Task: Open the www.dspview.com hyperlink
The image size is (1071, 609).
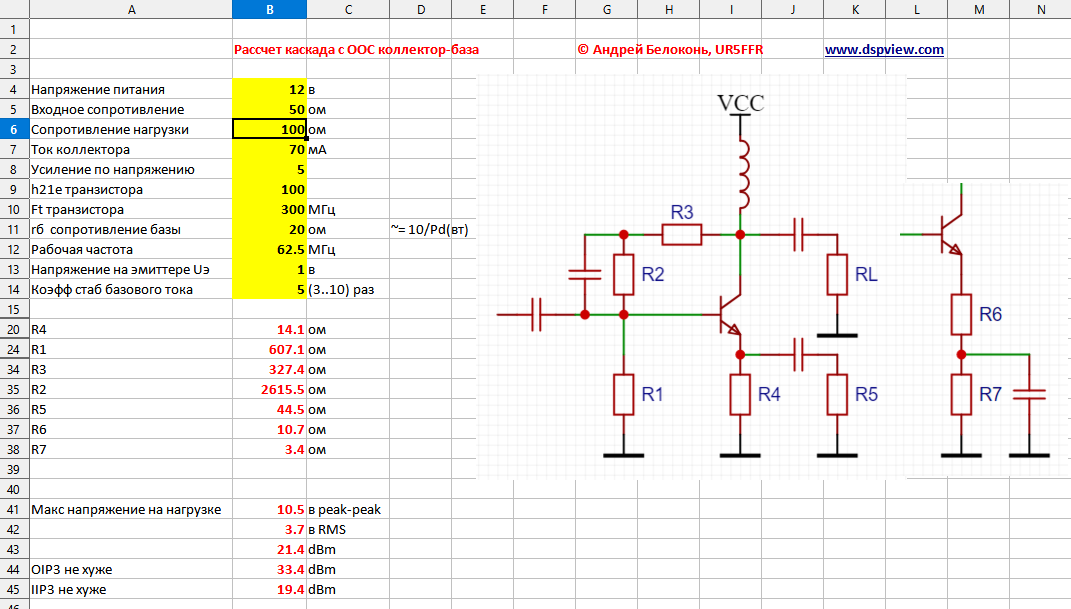Action: (884, 49)
